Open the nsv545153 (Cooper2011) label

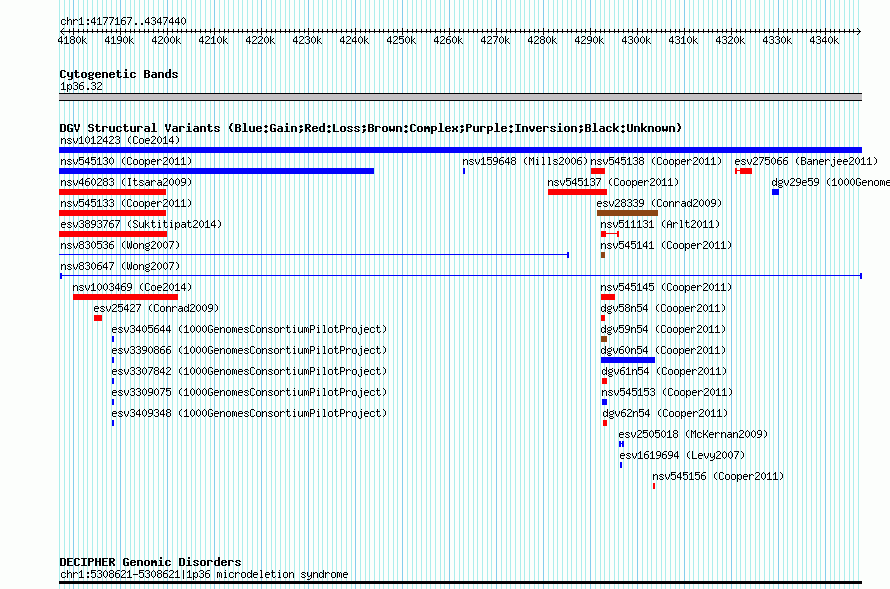tap(668, 392)
